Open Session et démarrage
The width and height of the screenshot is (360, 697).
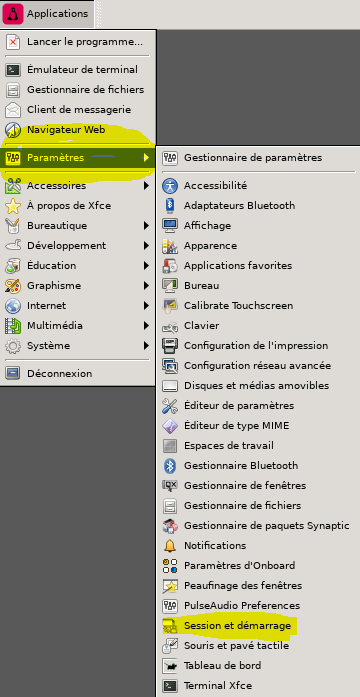click(x=259, y=625)
